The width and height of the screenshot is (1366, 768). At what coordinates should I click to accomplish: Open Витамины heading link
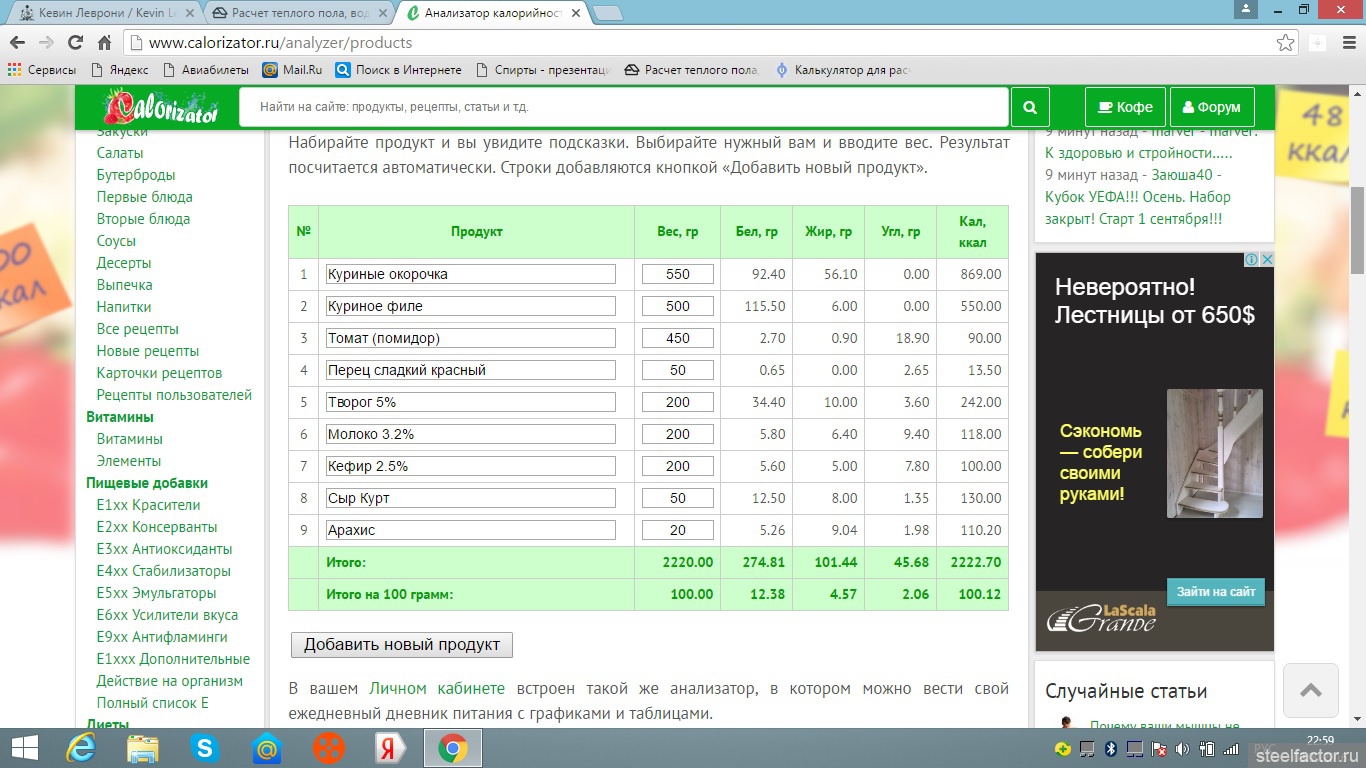[x=120, y=417]
